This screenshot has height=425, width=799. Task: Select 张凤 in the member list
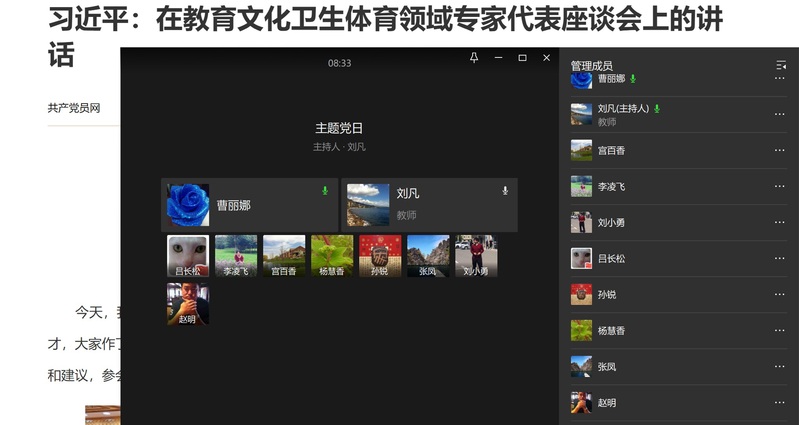(607, 366)
